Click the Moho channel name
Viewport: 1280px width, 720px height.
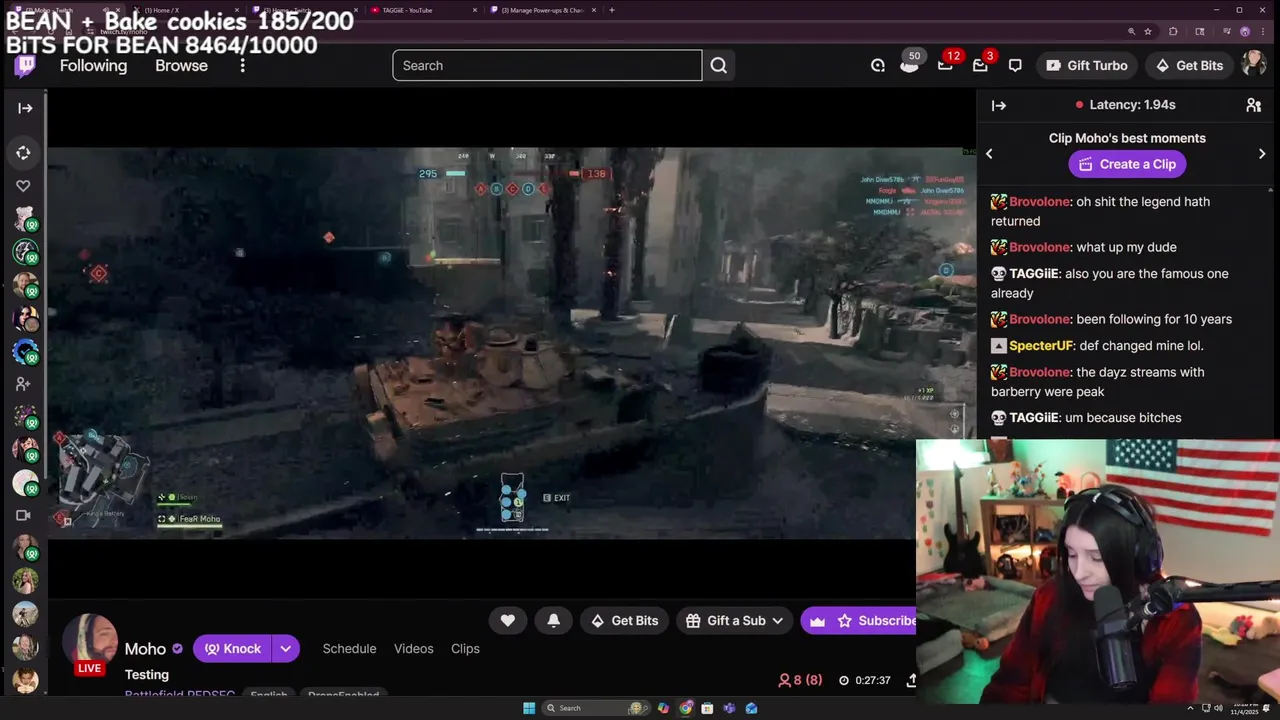145,649
